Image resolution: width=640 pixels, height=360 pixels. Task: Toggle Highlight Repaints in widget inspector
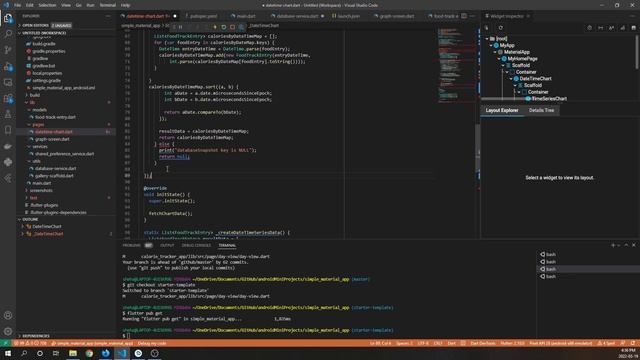(x=622, y=28)
